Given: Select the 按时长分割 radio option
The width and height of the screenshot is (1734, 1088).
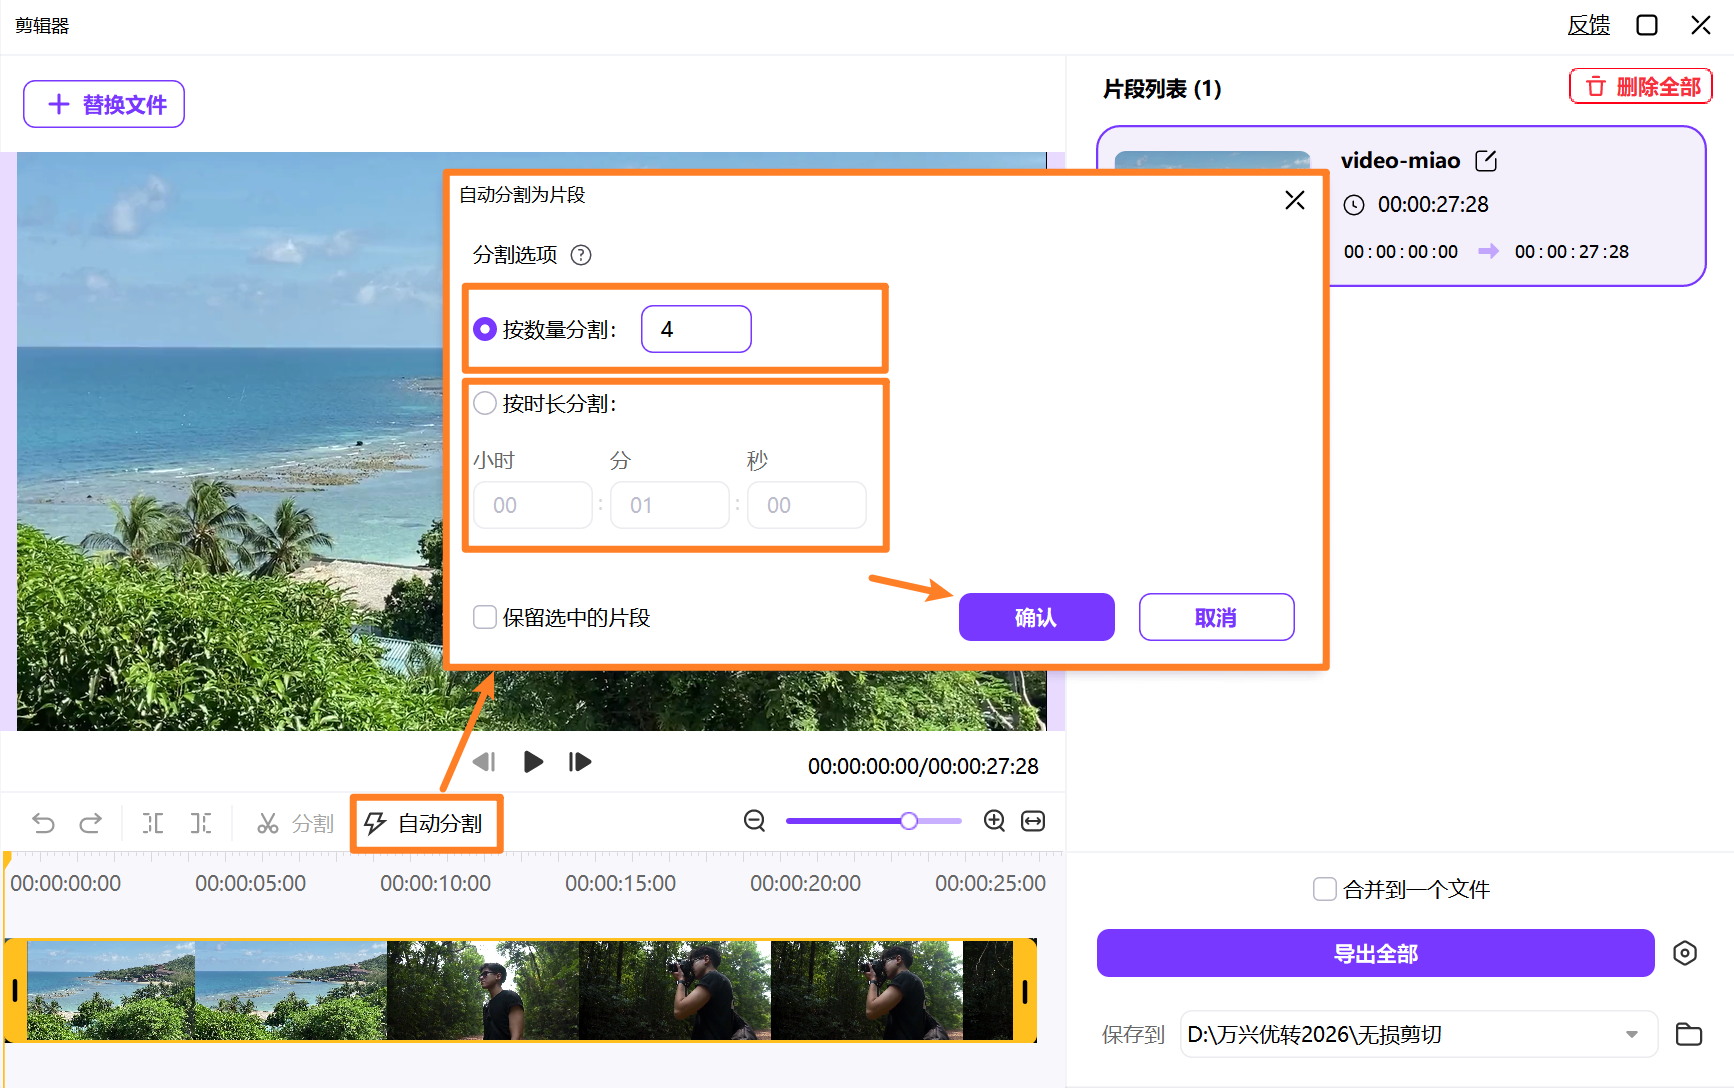Looking at the screenshot, I should [x=485, y=403].
